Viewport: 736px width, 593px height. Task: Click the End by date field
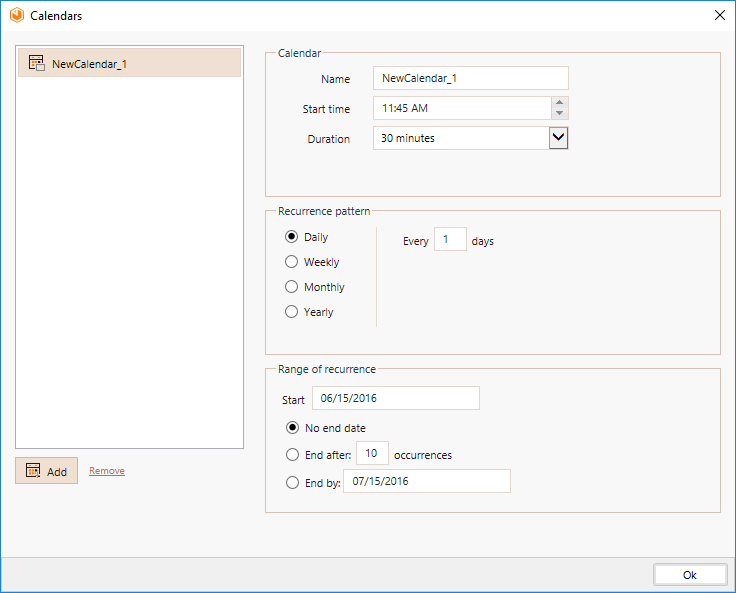tap(427, 481)
